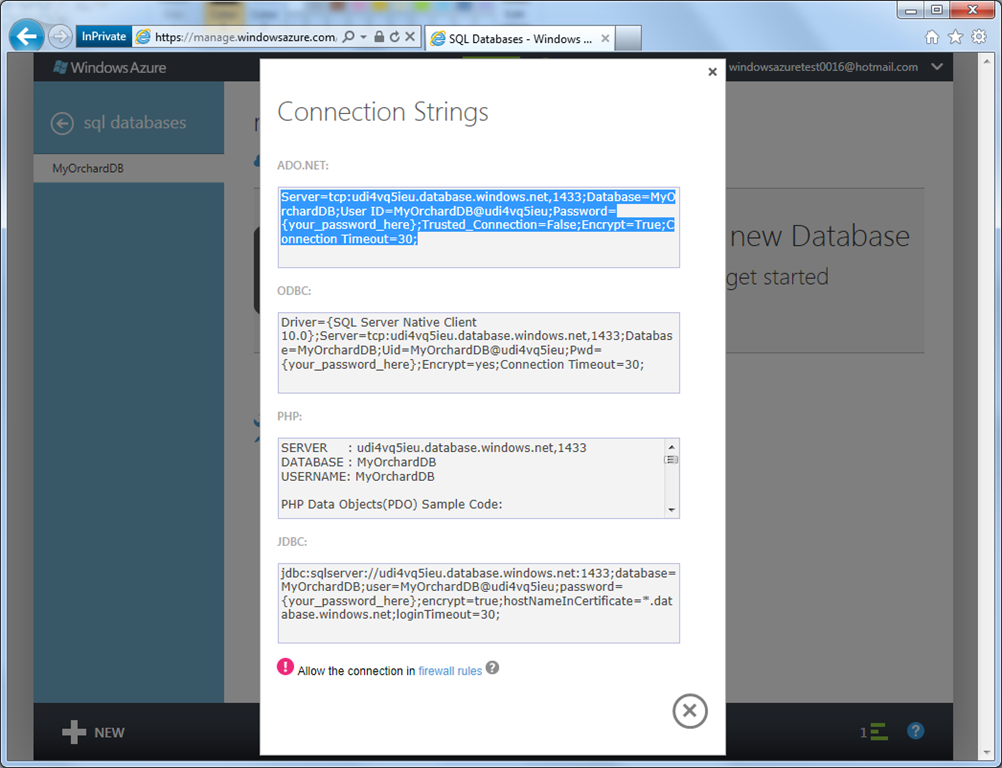
Task: Click the refresh icon in address bar
Action: pos(395,37)
